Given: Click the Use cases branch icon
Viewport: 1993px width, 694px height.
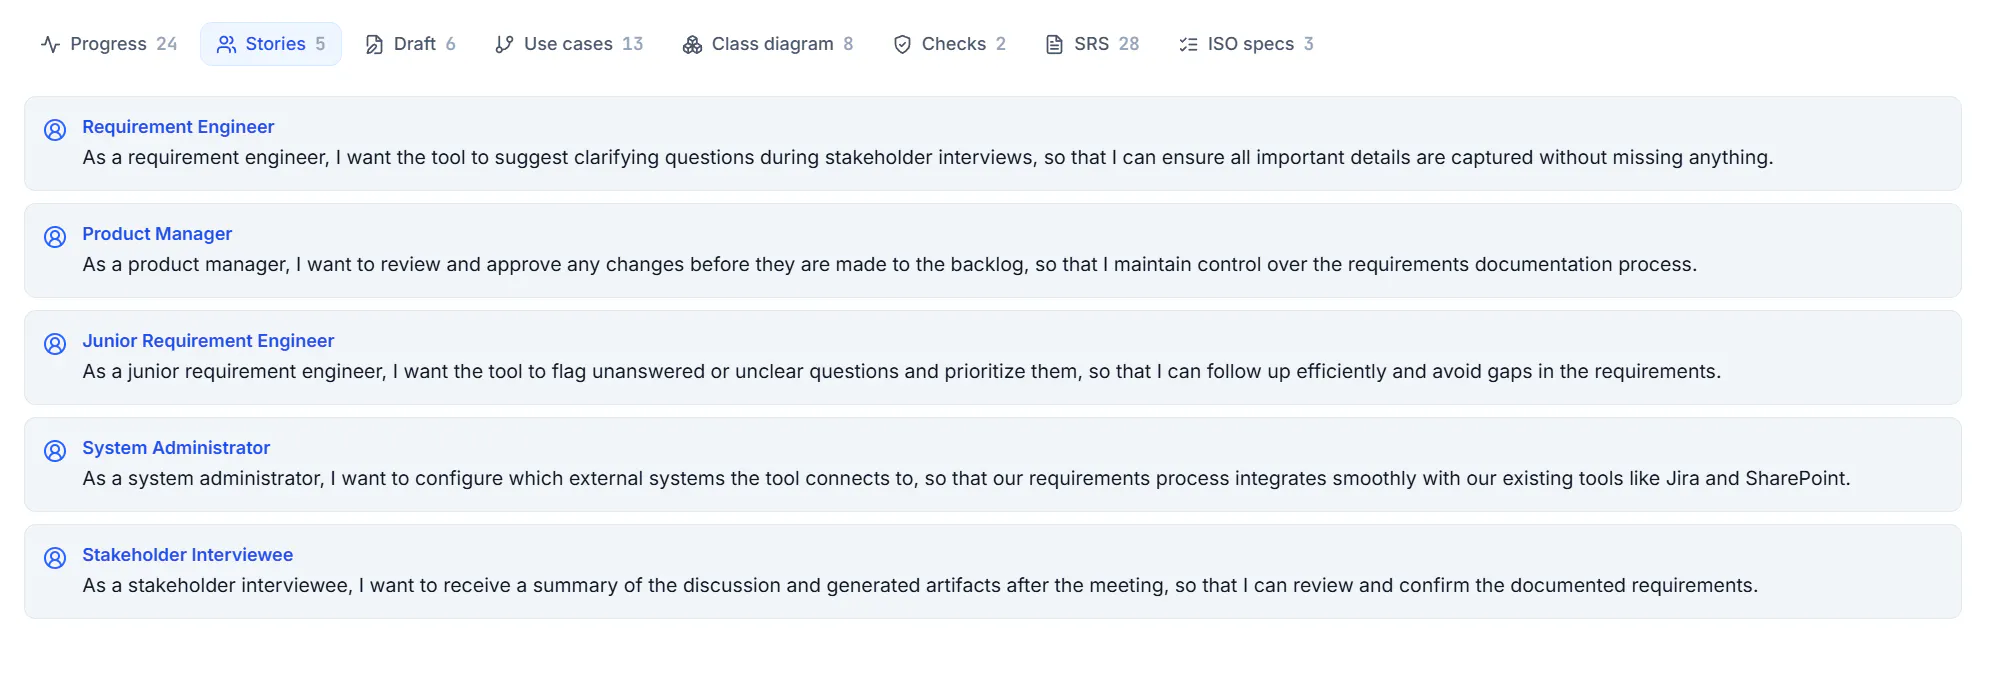Looking at the screenshot, I should (x=504, y=44).
